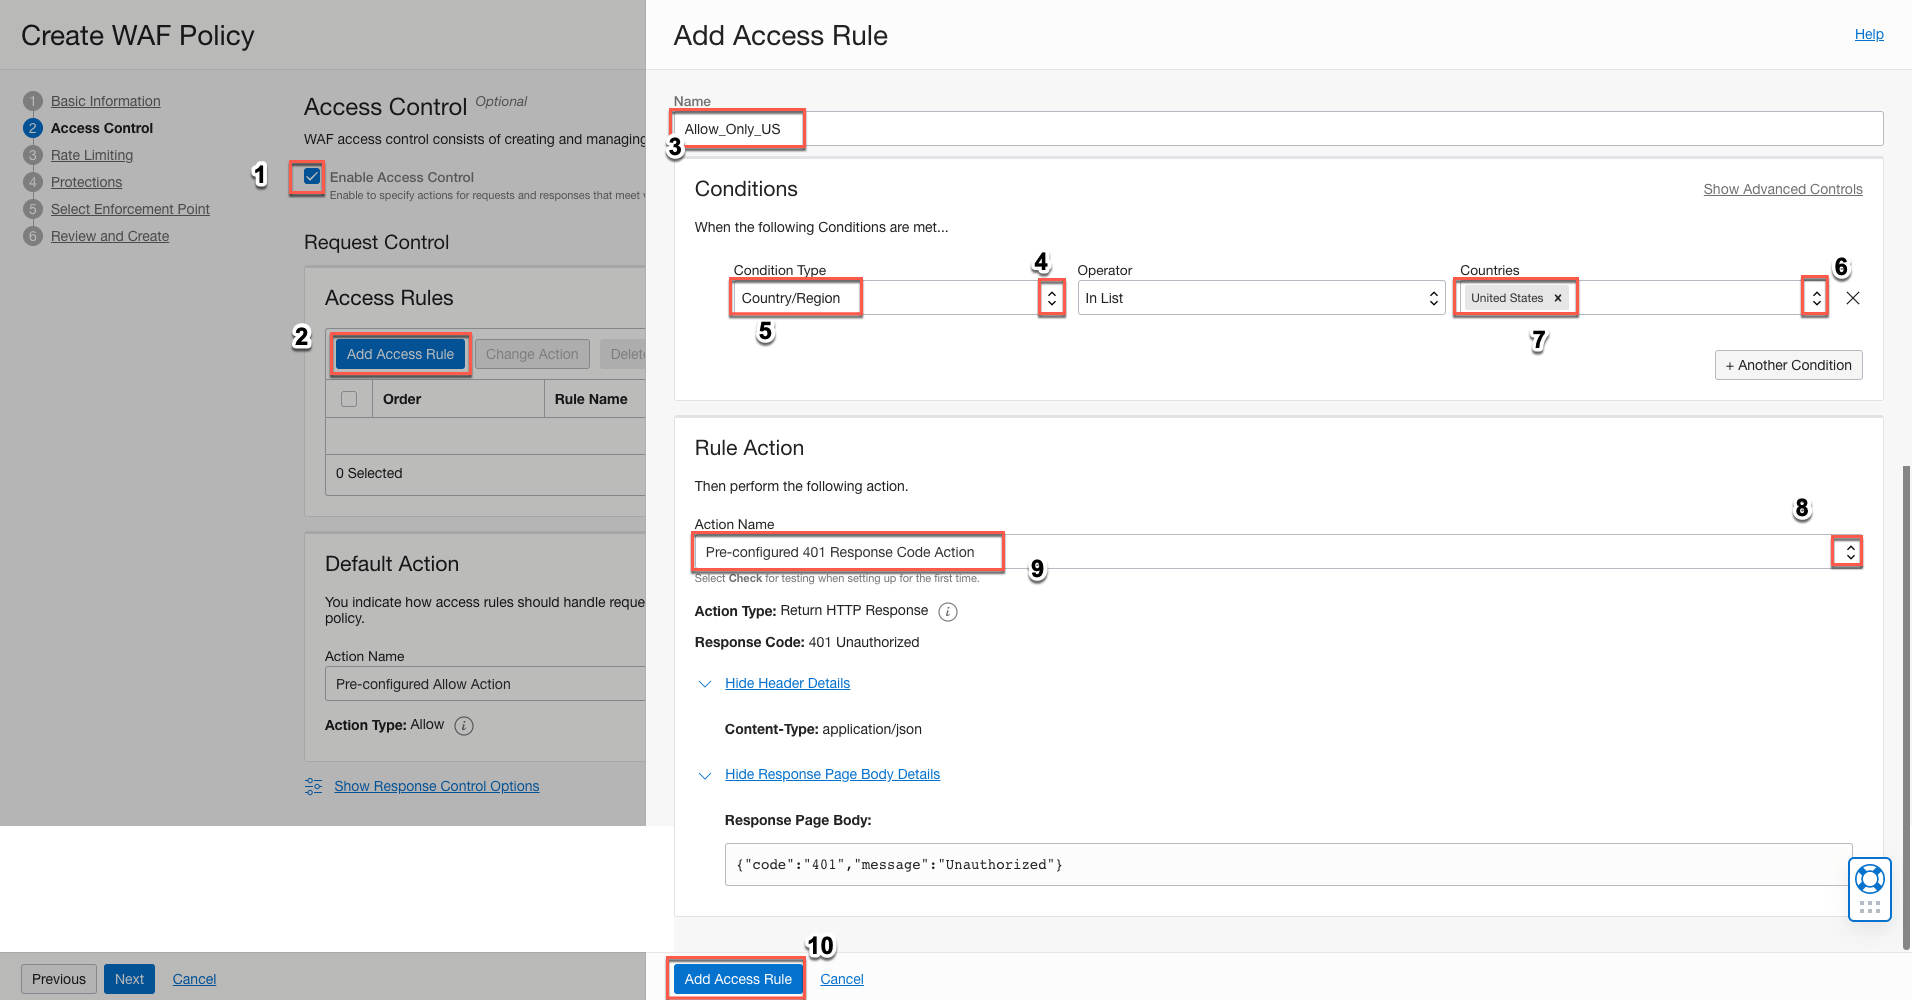Viewport: 1912px width, 1000px height.
Task: Add Another Condition to the rule
Action: point(1788,364)
